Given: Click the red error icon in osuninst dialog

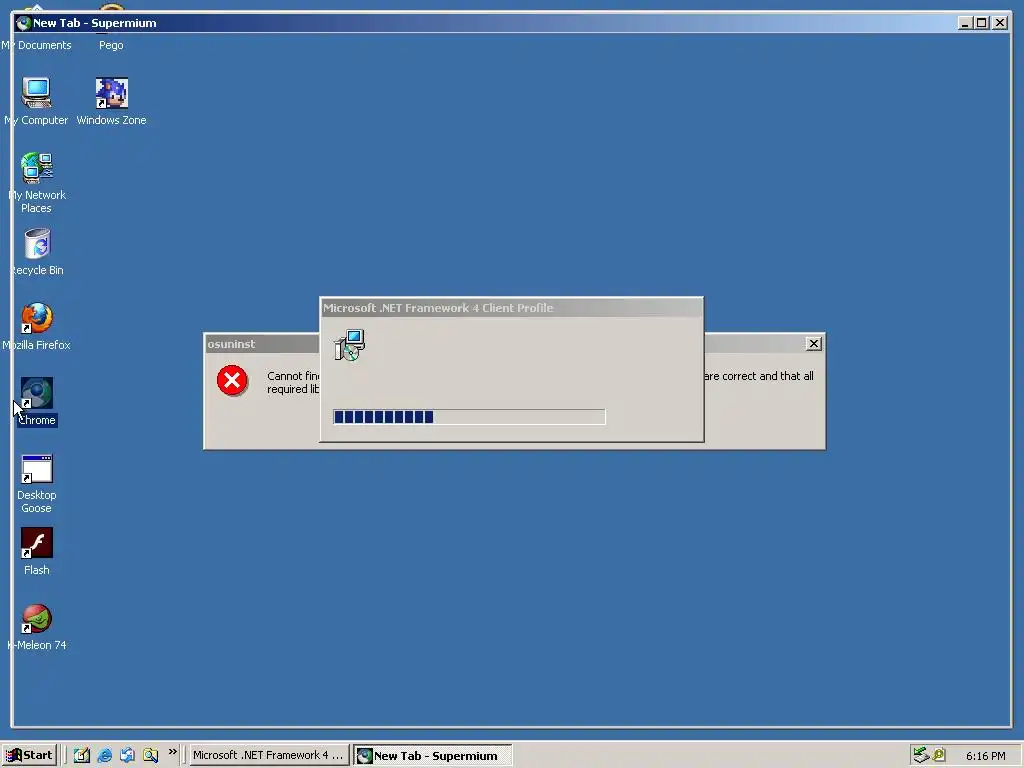Looking at the screenshot, I should (x=232, y=381).
